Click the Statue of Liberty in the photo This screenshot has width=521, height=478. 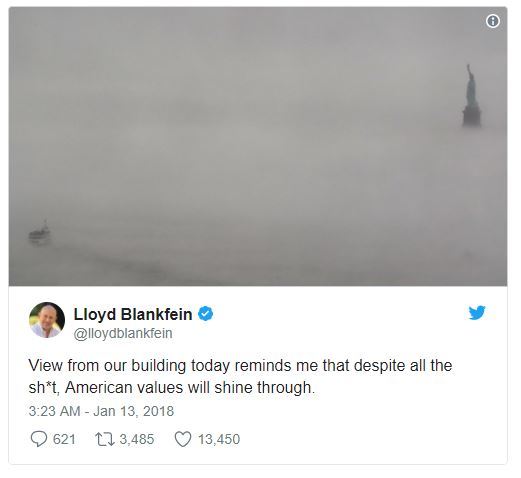(x=471, y=95)
